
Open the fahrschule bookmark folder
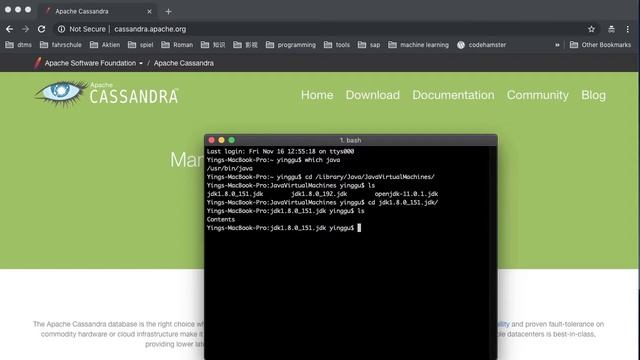tap(61, 45)
